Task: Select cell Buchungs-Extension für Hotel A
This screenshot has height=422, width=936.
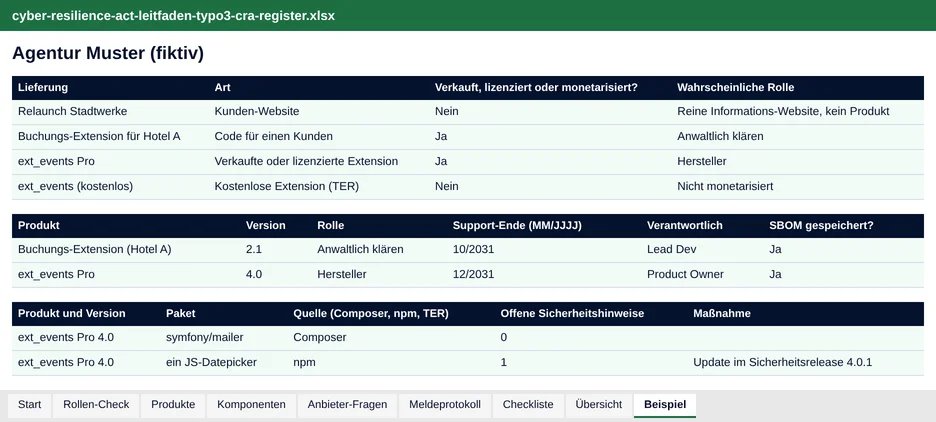Action: 99,137
